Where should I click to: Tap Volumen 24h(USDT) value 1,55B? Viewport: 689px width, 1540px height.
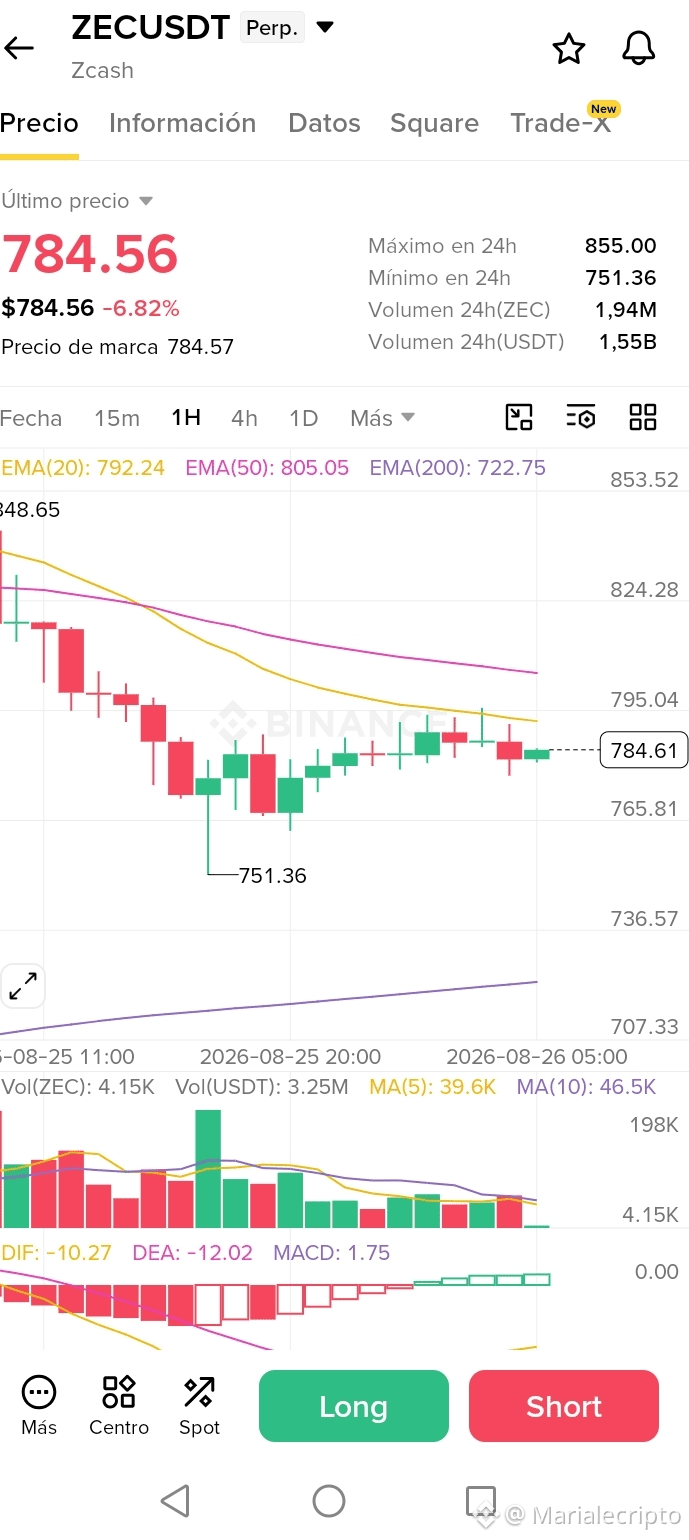[628, 342]
